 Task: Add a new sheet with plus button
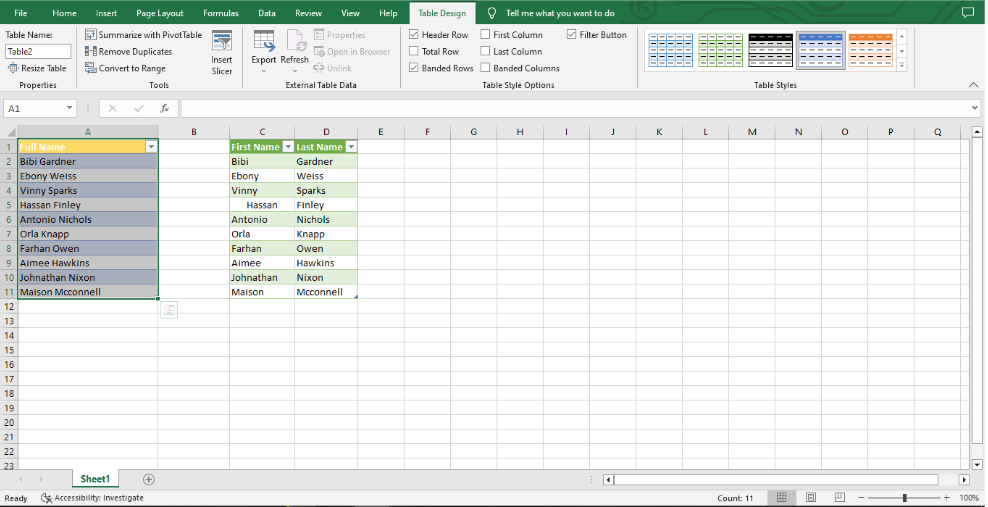pyautogui.click(x=149, y=480)
